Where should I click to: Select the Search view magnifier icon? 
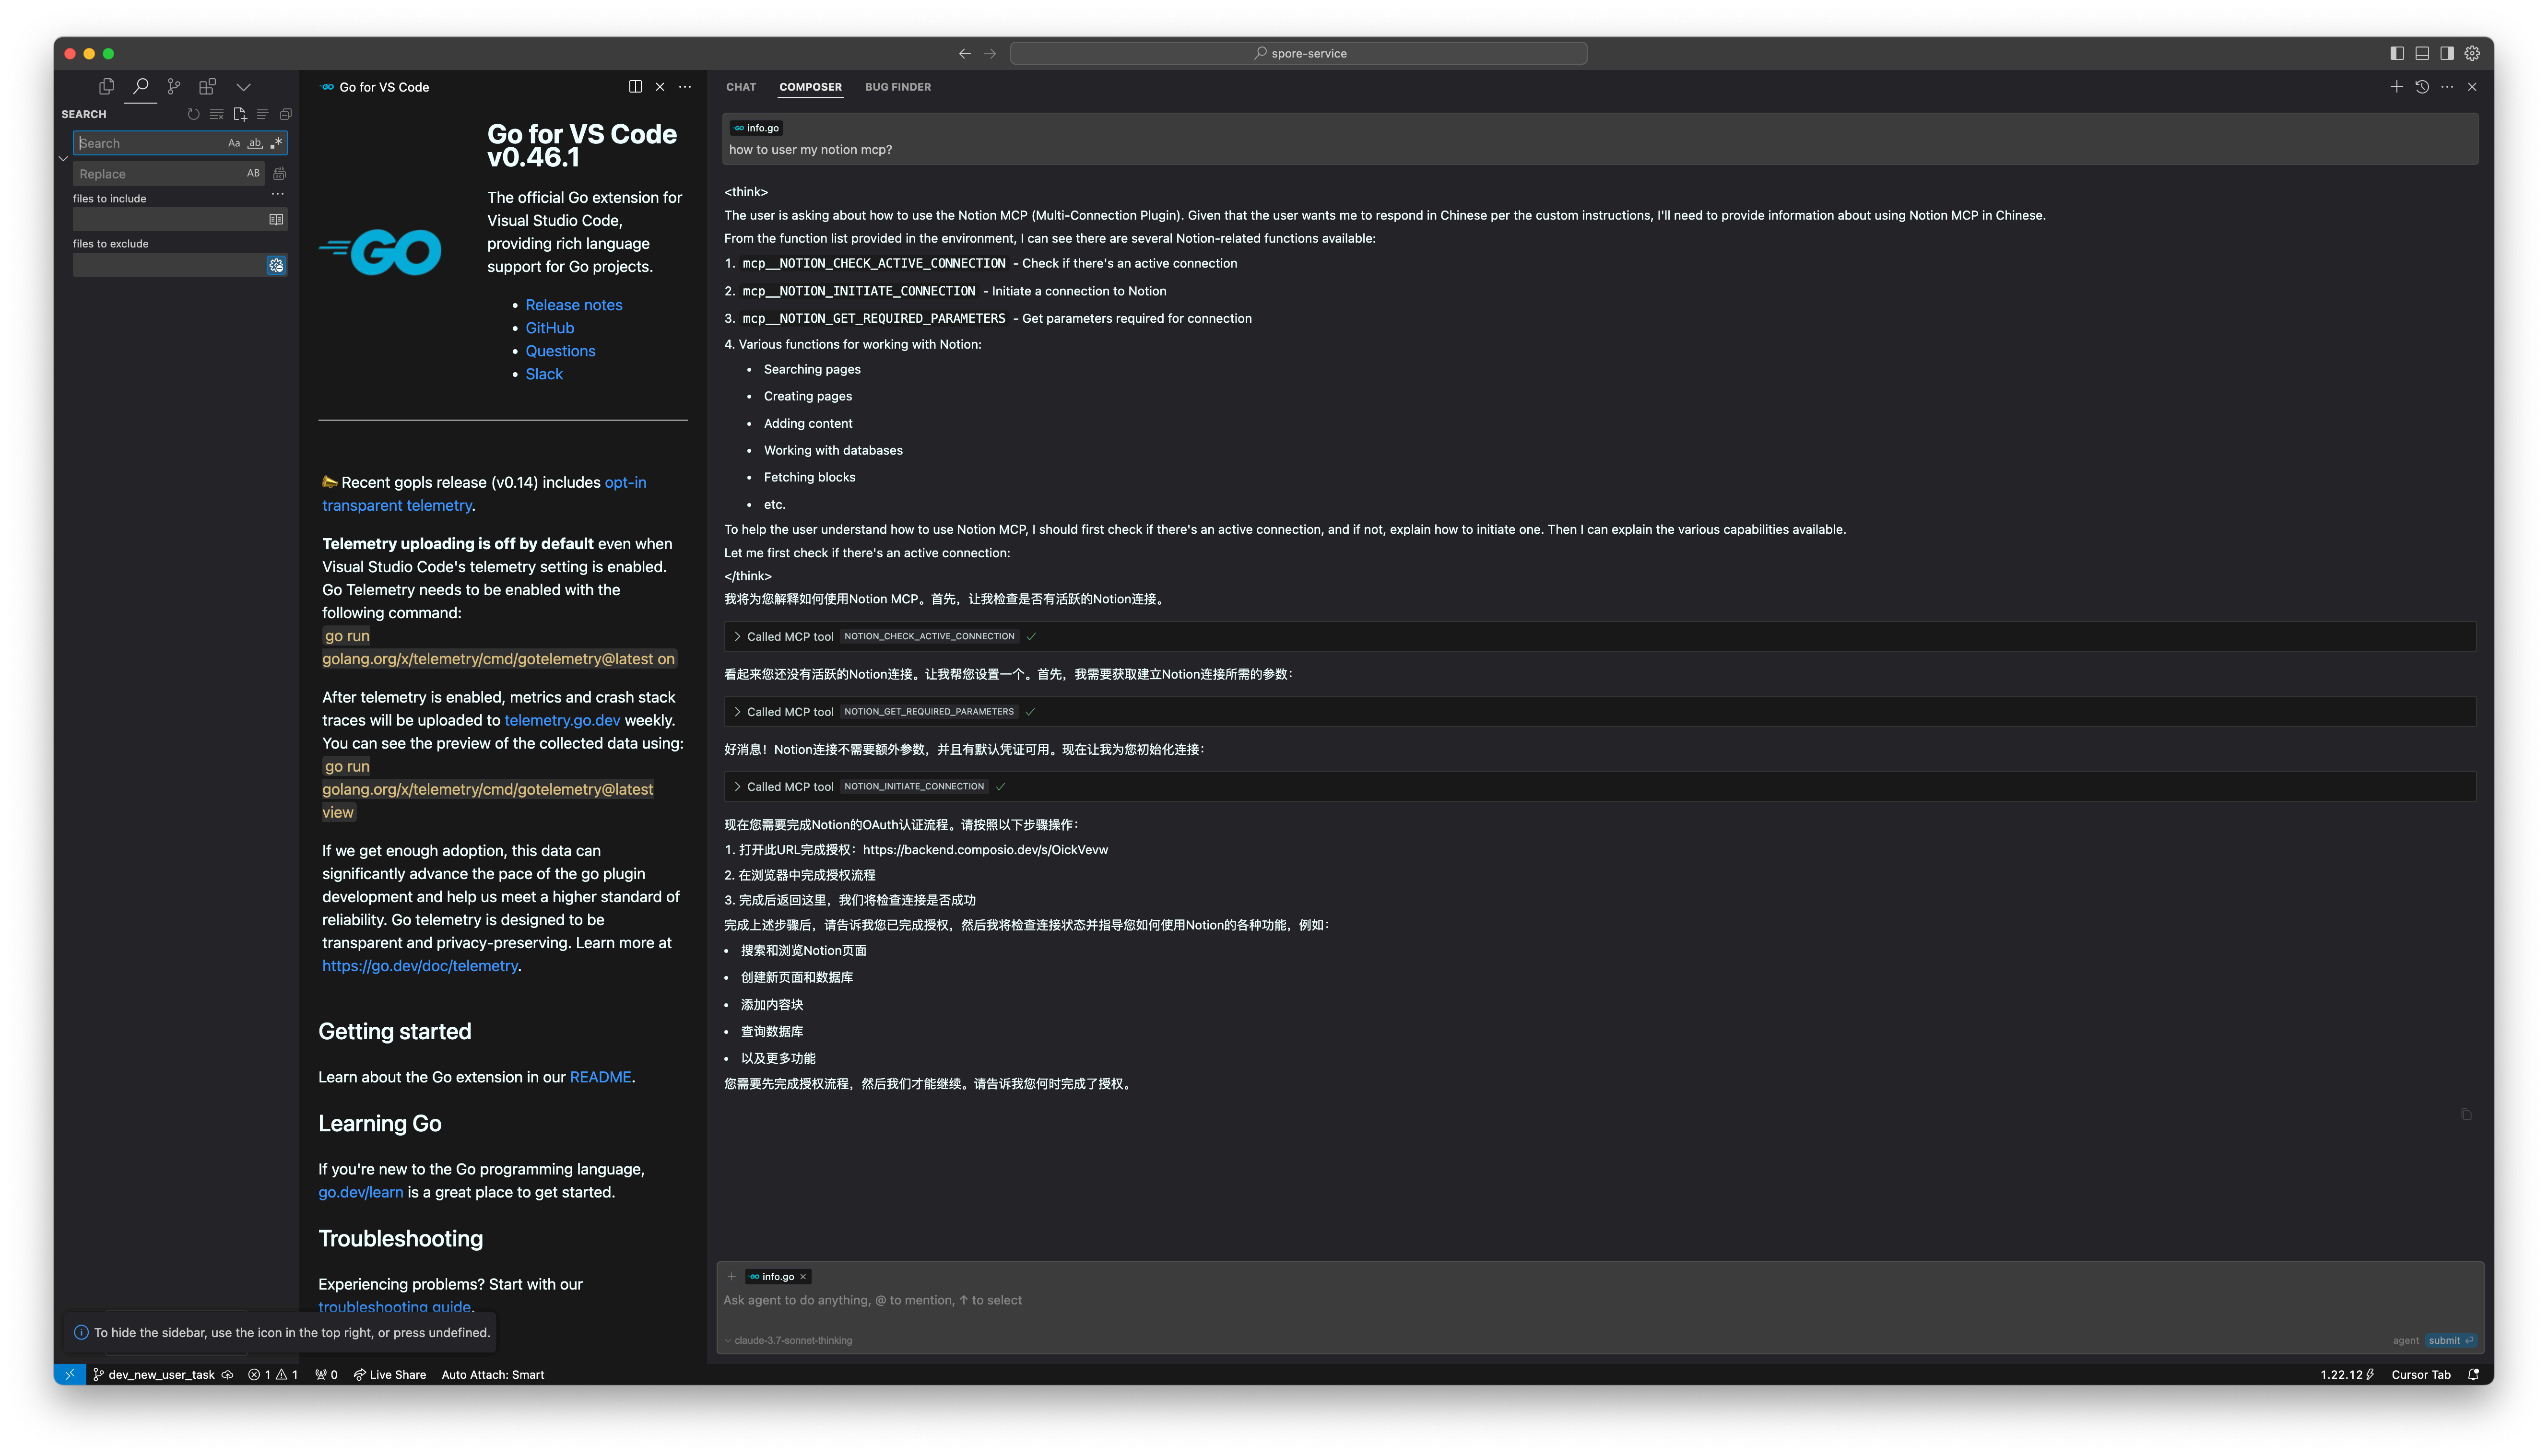[141, 87]
